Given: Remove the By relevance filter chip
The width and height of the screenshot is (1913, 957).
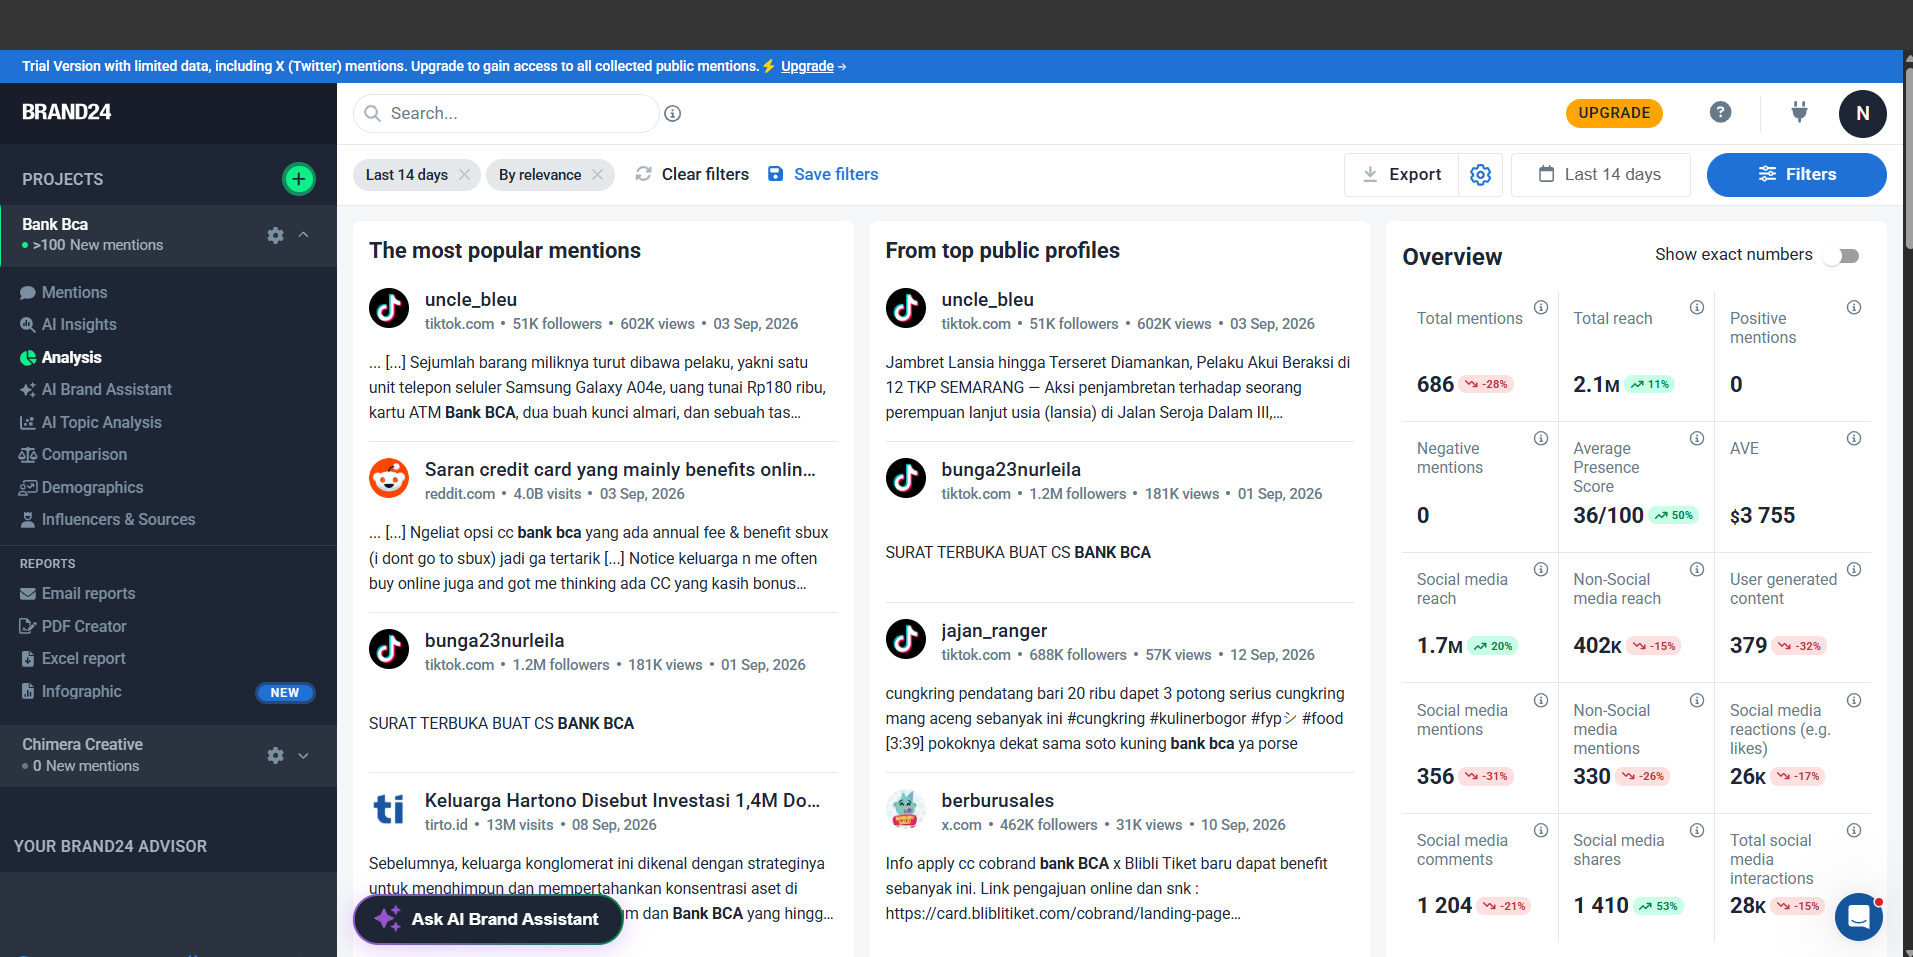Looking at the screenshot, I should (x=597, y=174).
